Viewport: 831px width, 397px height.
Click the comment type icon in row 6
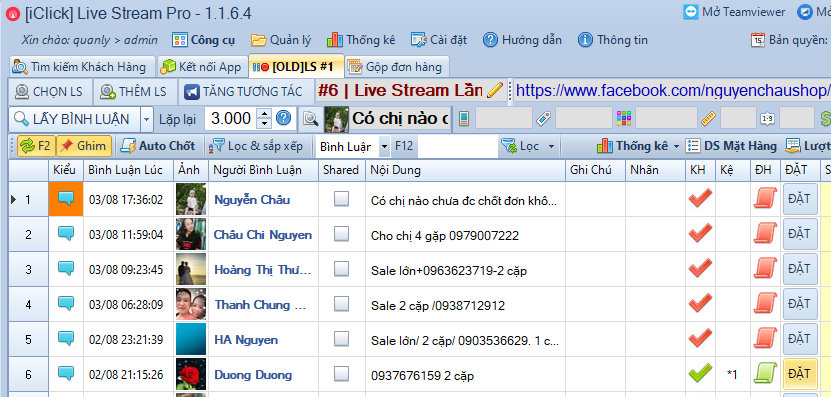point(66,374)
